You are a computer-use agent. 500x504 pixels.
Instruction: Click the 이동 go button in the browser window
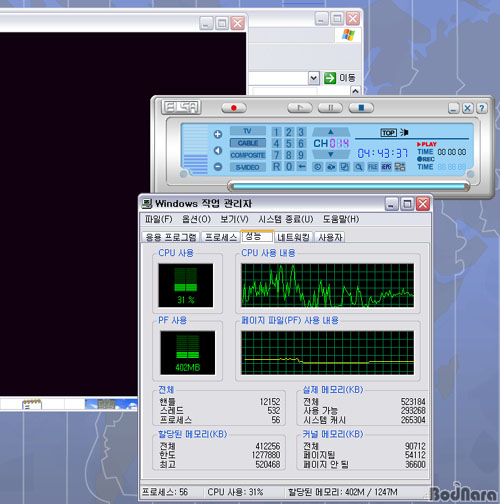340,78
